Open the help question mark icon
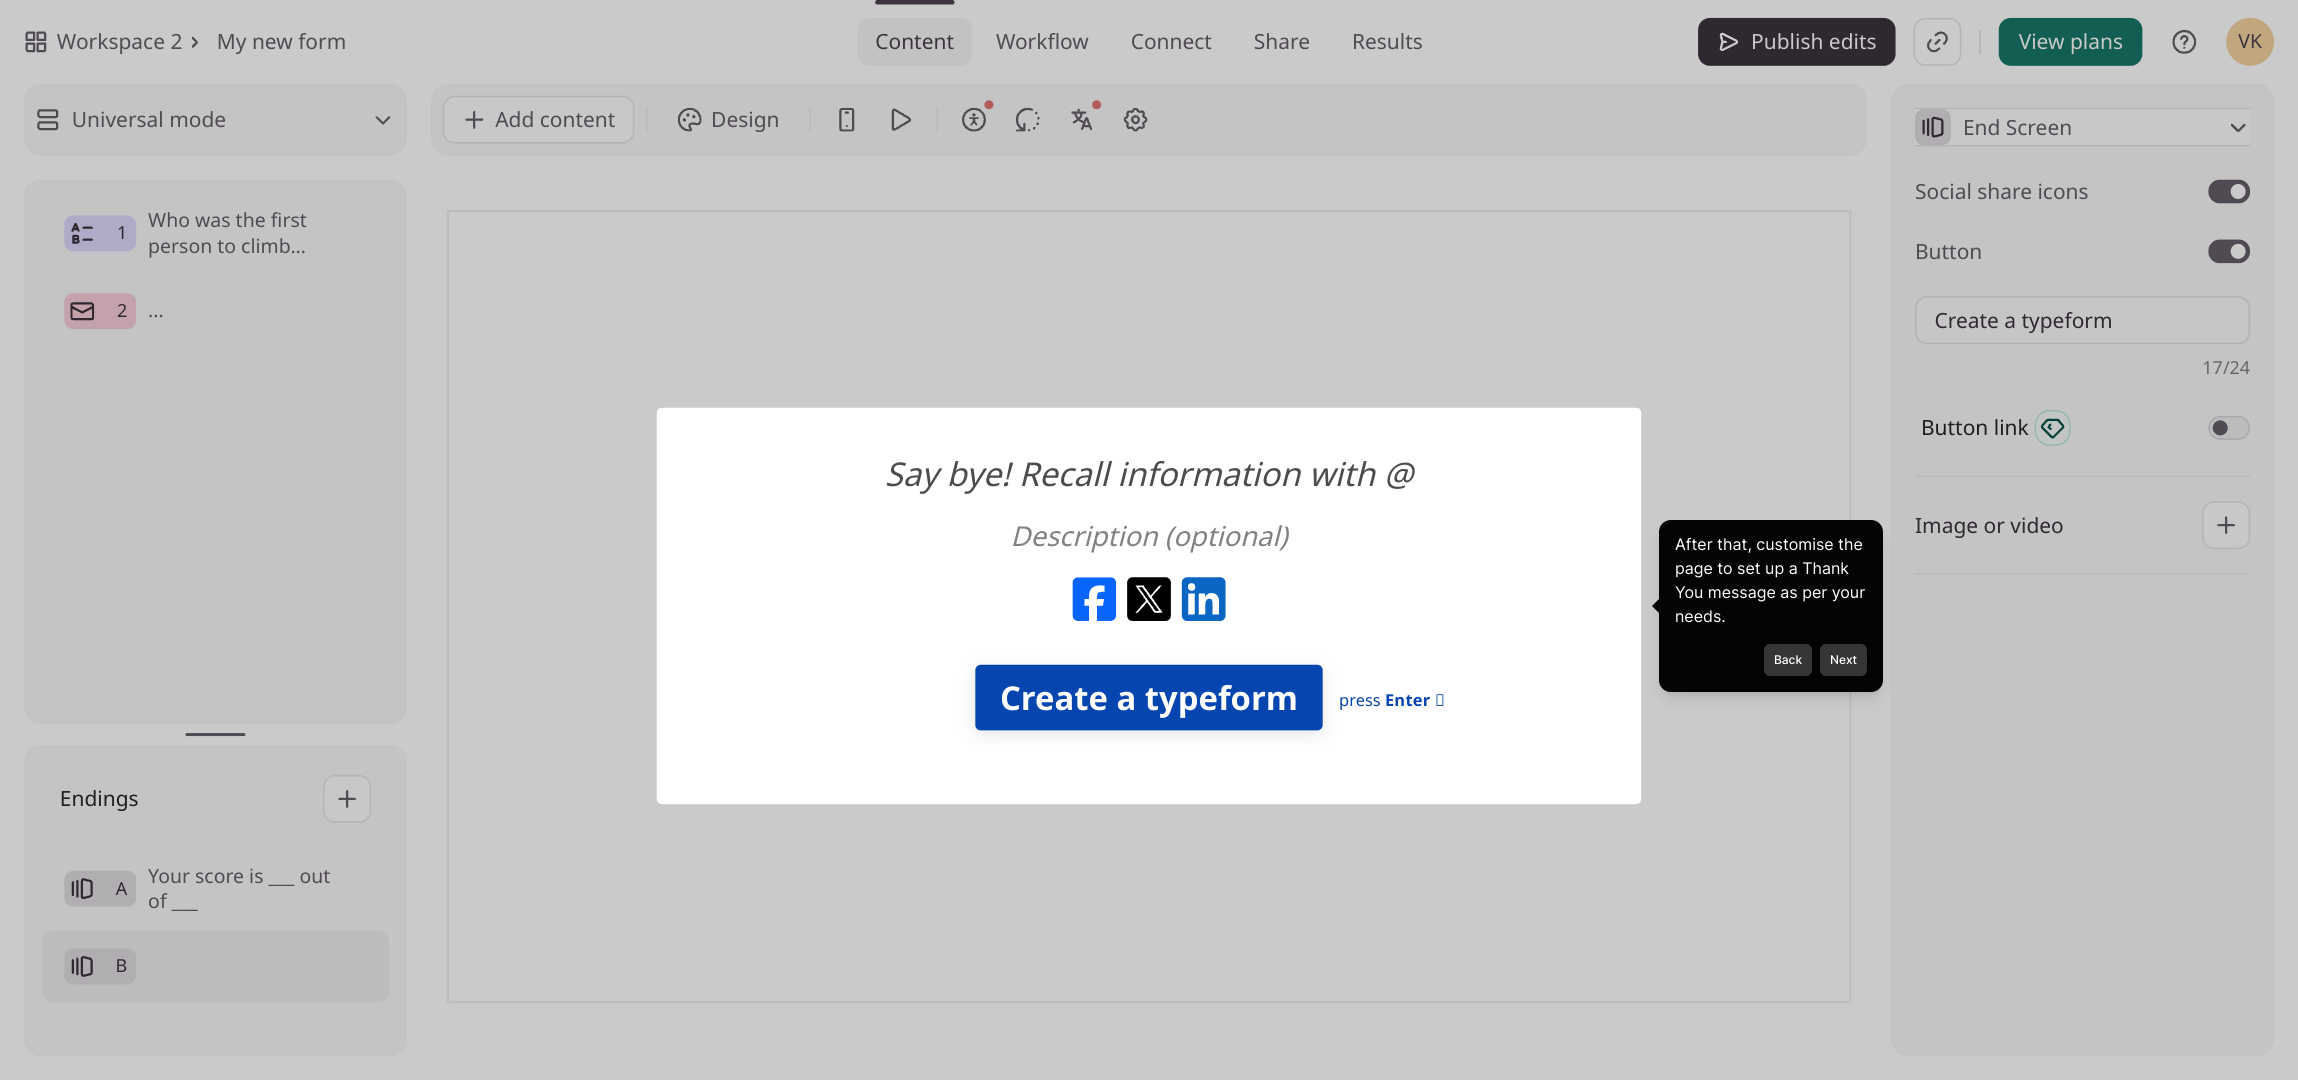 click(x=2184, y=42)
